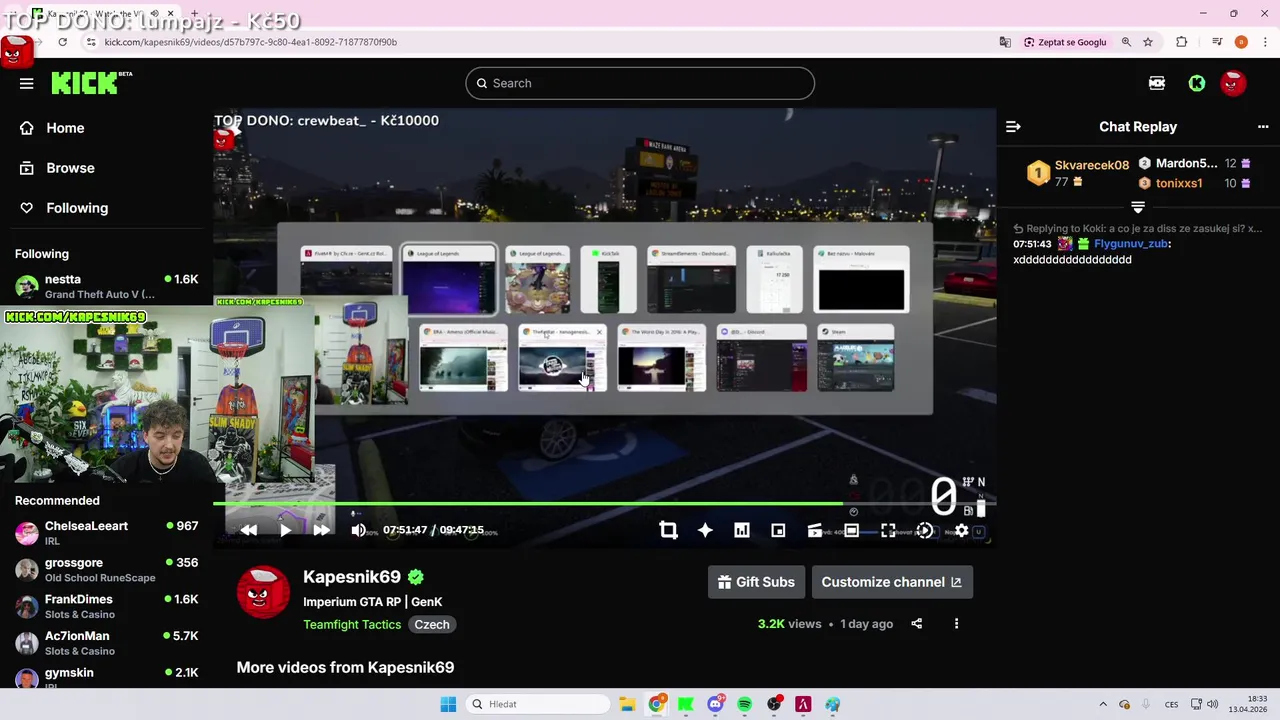Open video more-options three dots
This screenshot has height=720, width=1280.
pos(956,624)
